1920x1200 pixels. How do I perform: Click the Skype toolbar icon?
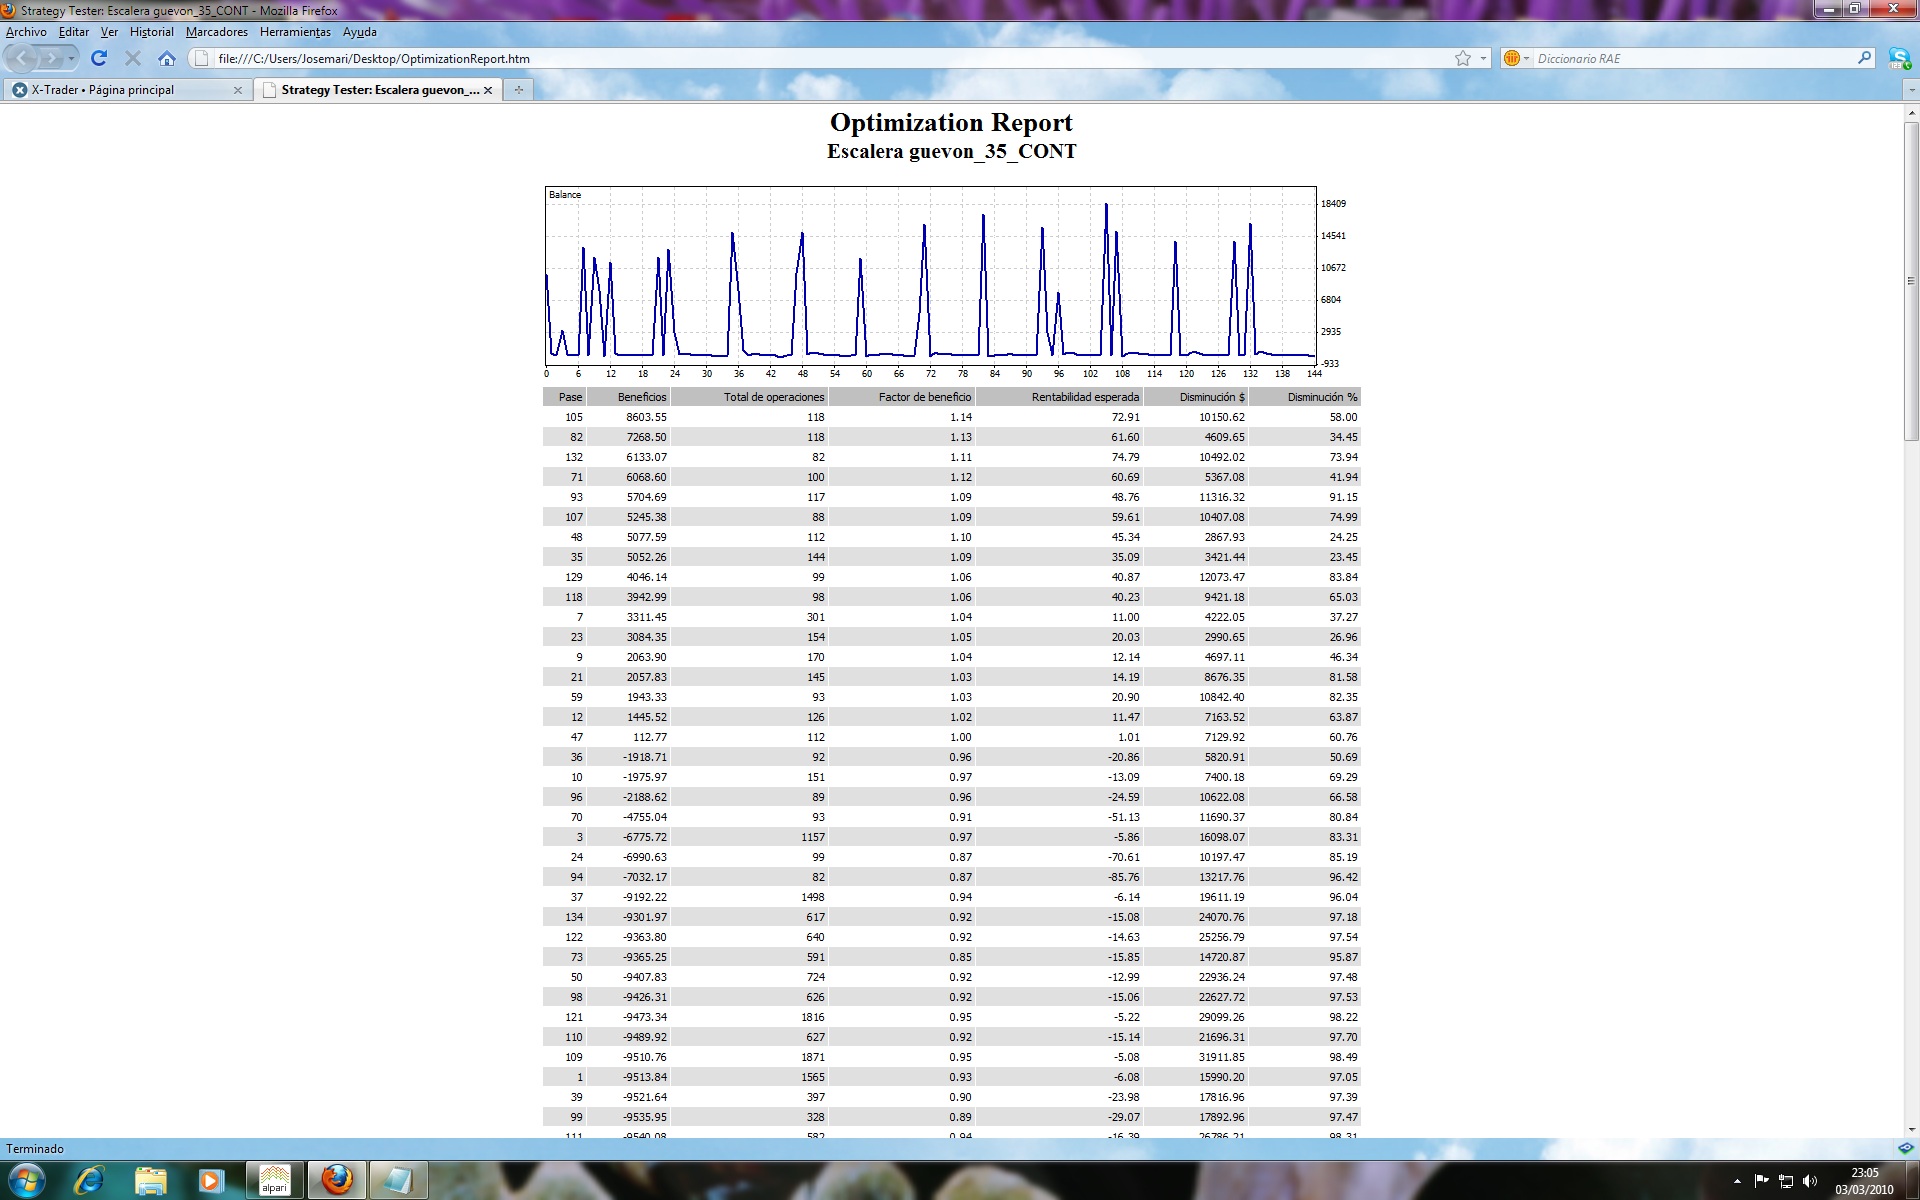coord(1898,59)
